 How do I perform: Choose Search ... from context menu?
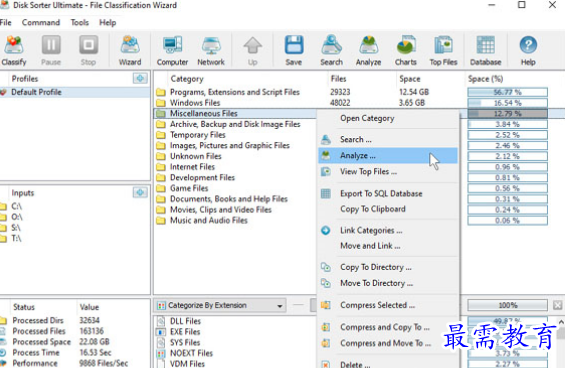pyautogui.click(x=388, y=139)
